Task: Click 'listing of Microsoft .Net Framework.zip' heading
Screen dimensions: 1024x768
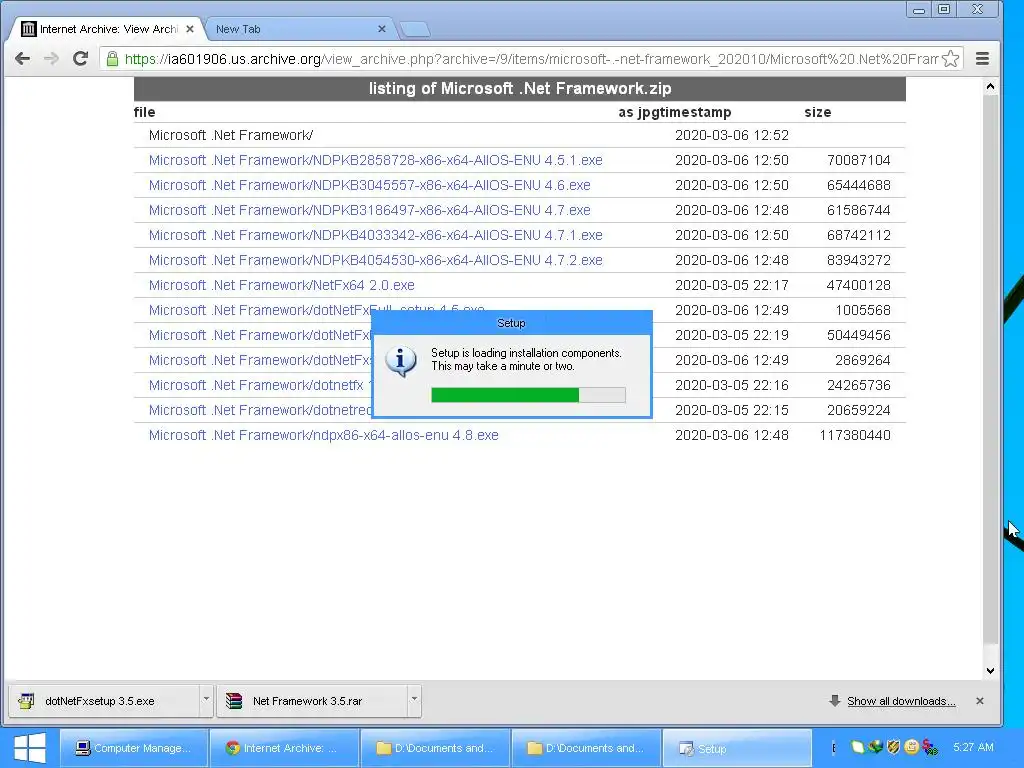Action: click(x=520, y=88)
